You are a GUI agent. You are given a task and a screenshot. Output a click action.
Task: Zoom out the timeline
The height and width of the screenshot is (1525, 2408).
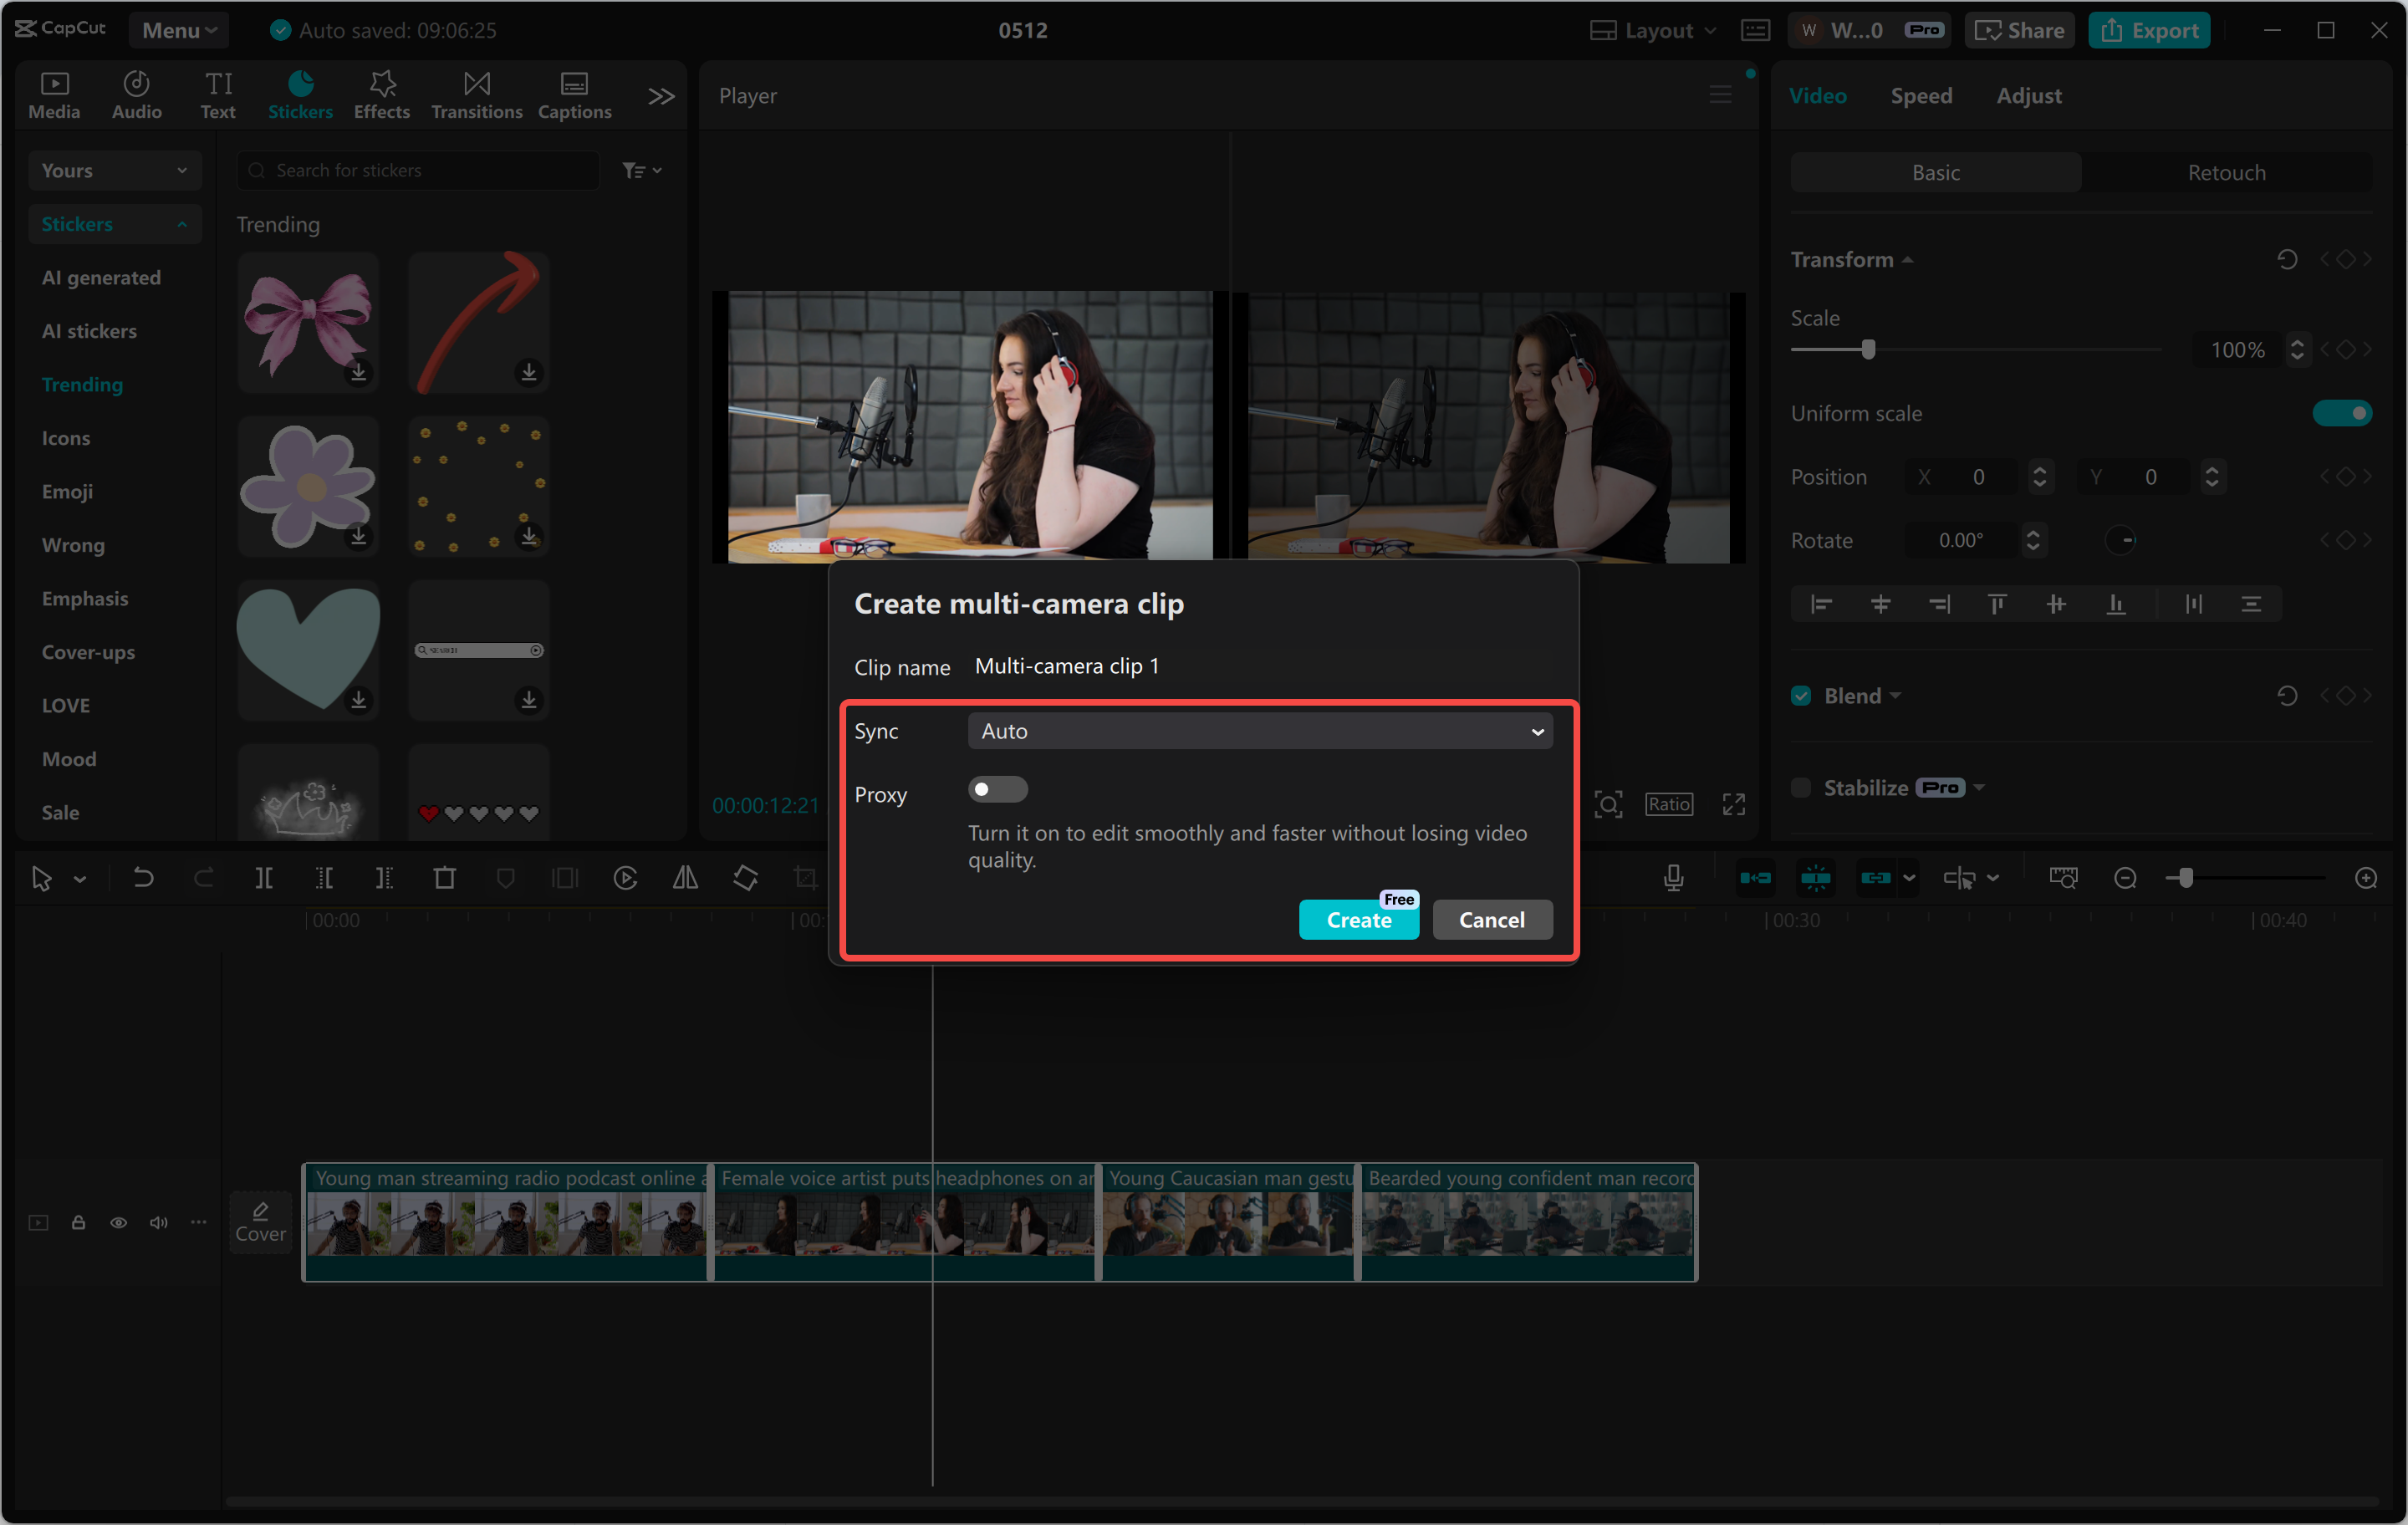(2125, 878)
